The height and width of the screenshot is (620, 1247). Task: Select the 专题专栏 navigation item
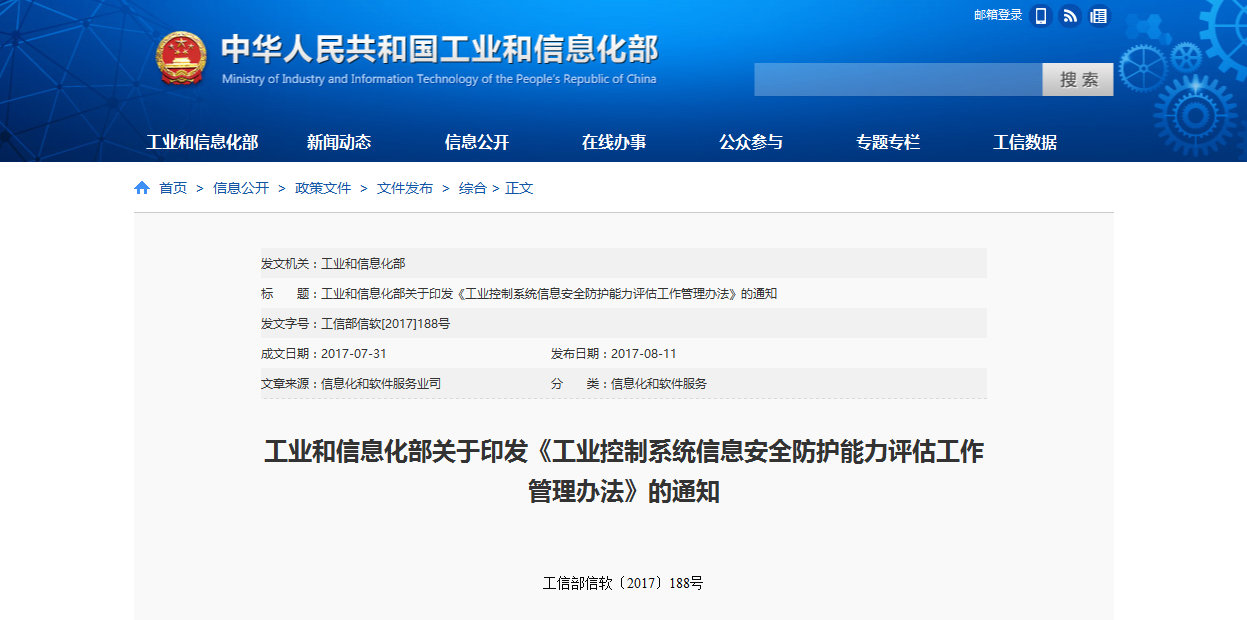pos(888,142)
